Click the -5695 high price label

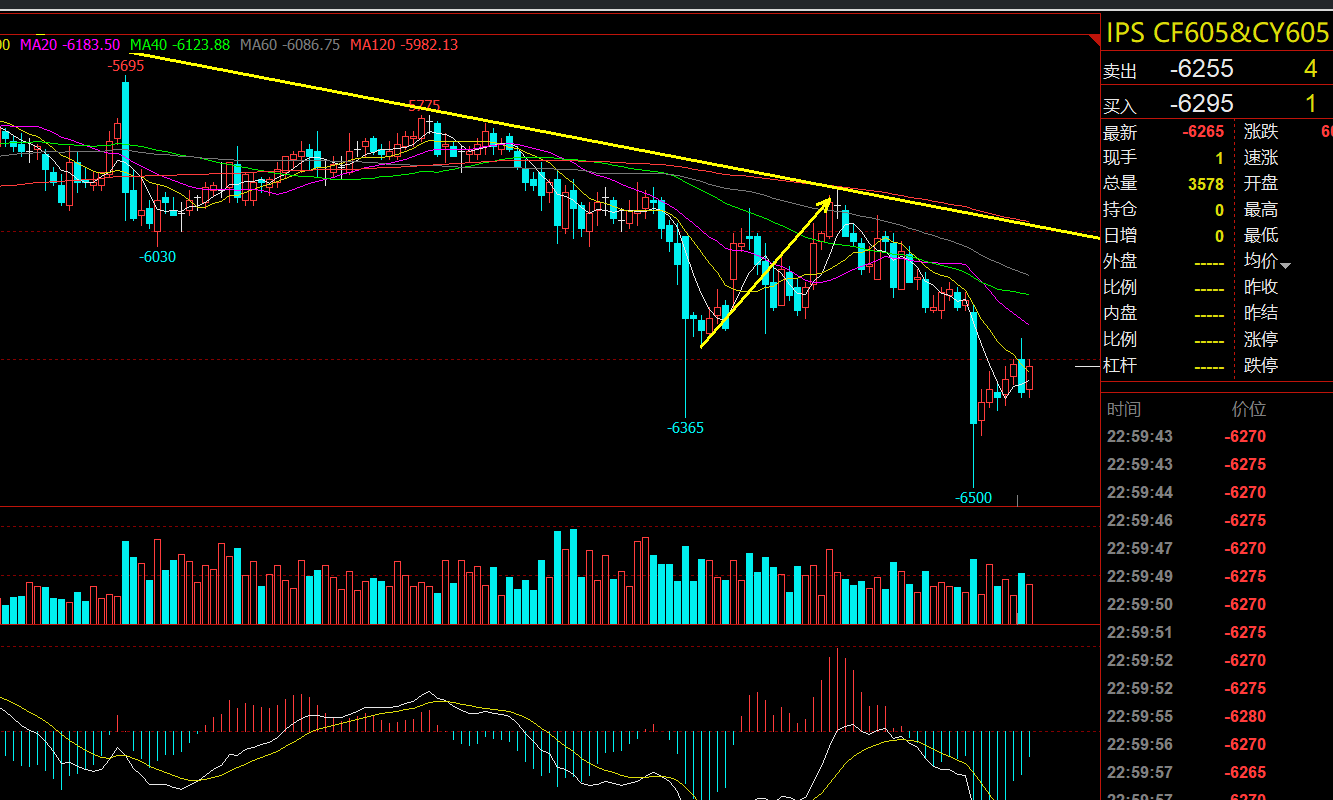click(127, 66)
